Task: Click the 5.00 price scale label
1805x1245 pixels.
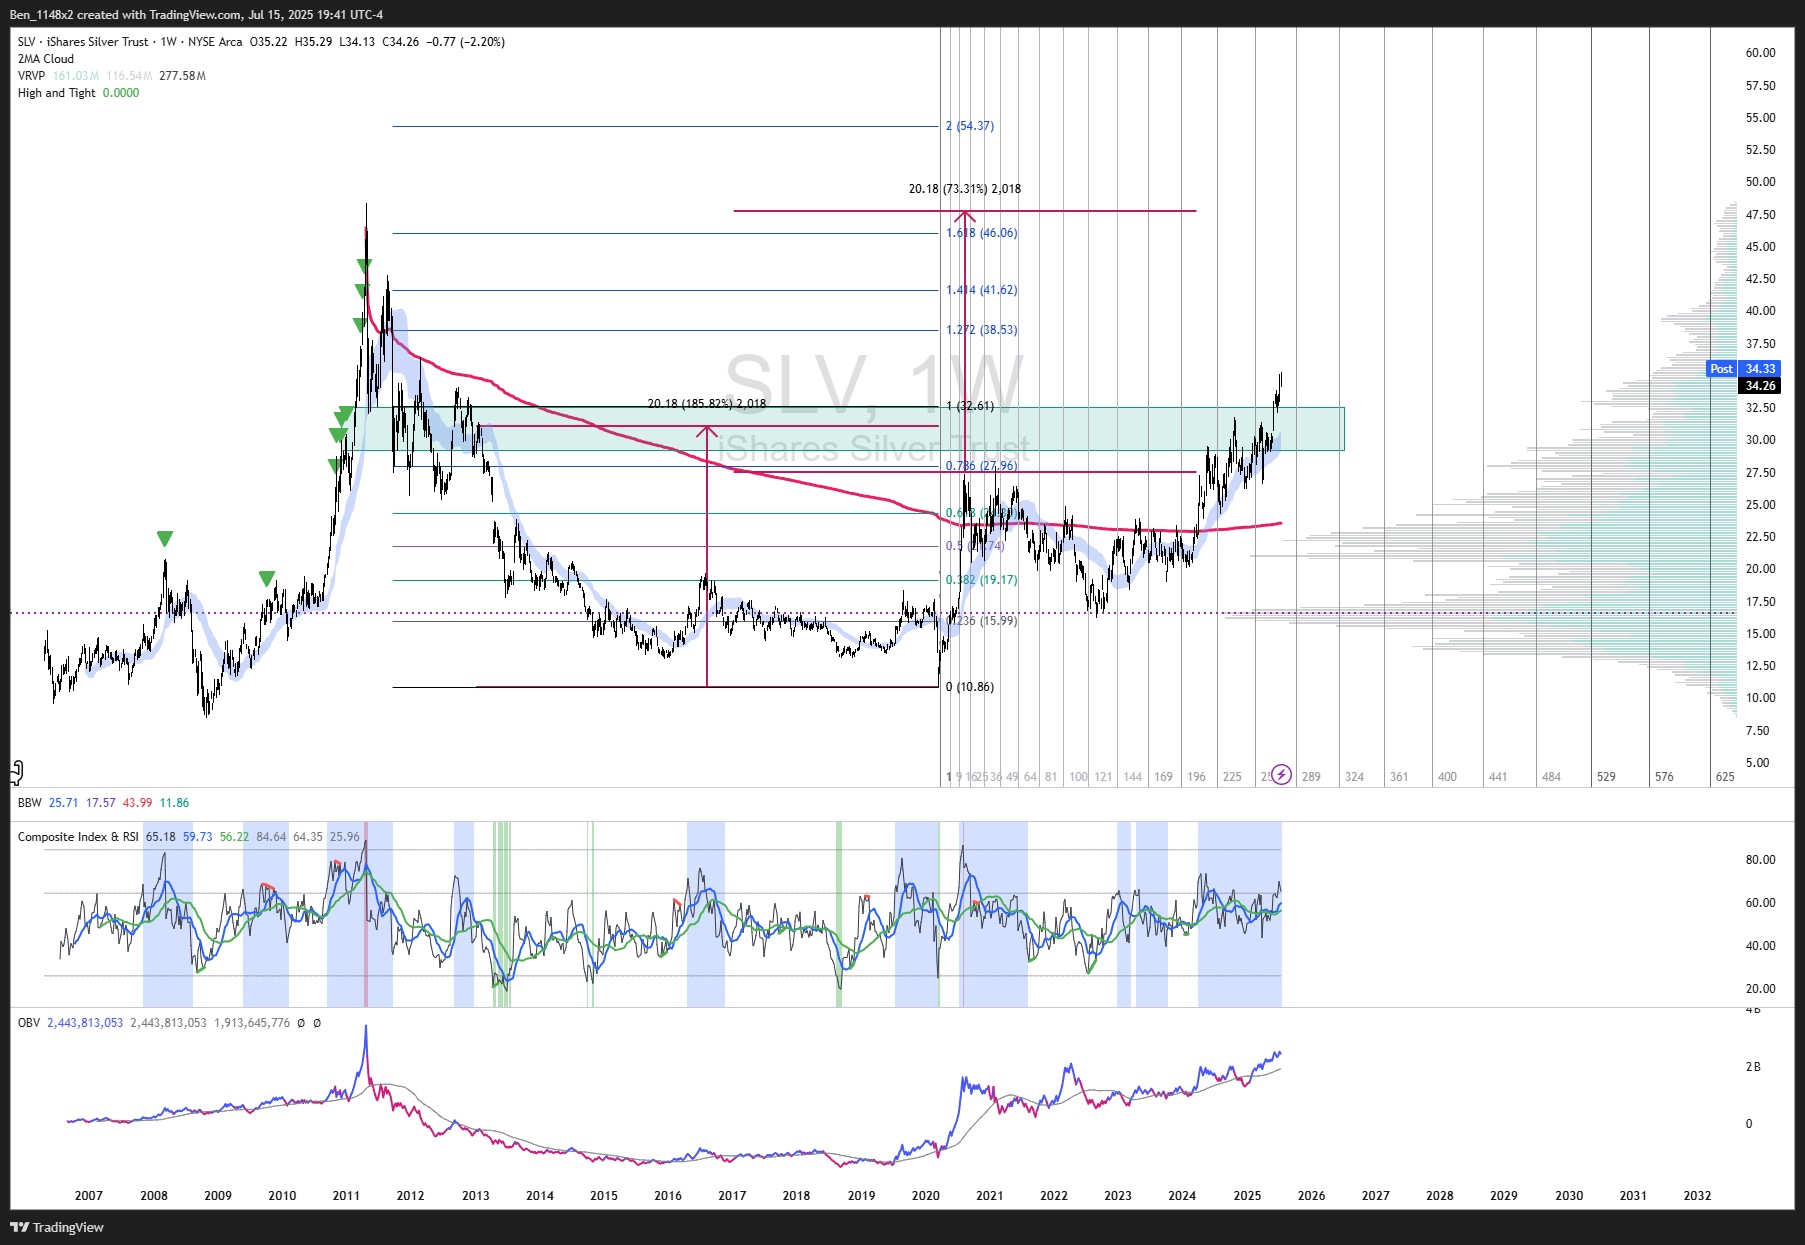Action: point(1757,763)
